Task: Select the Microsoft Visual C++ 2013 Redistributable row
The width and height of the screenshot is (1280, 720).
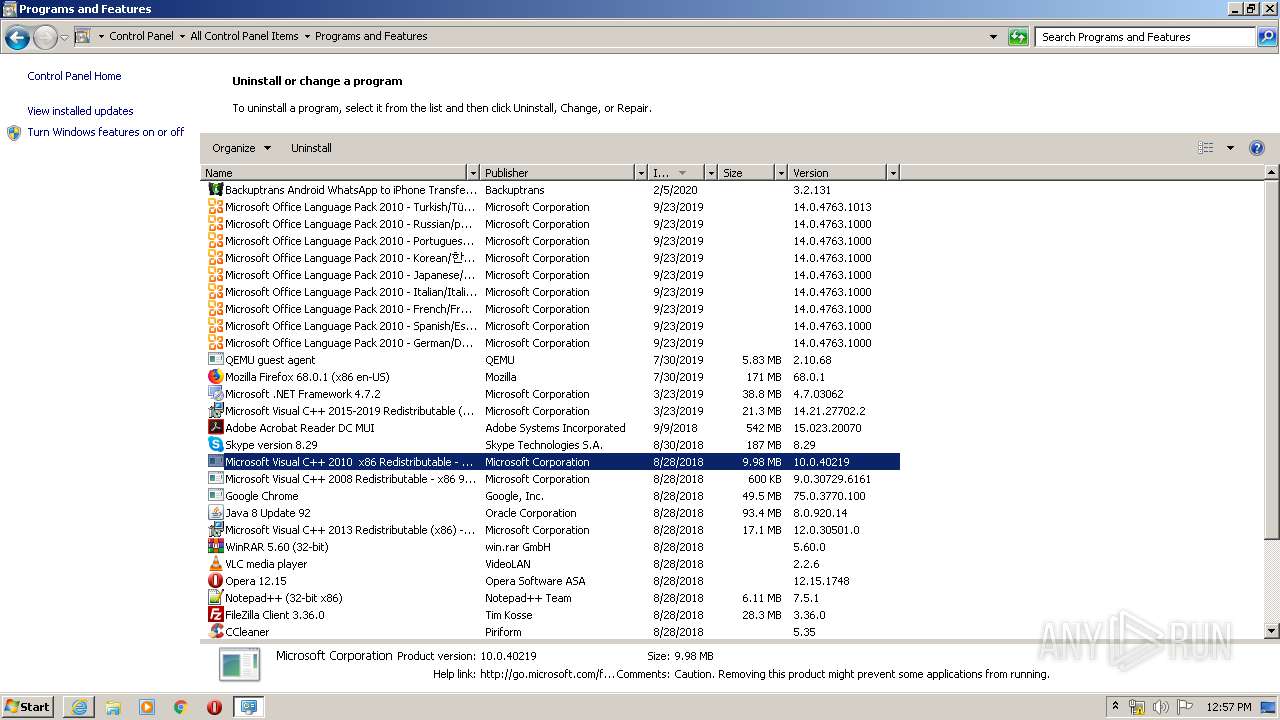Action: 551,530
